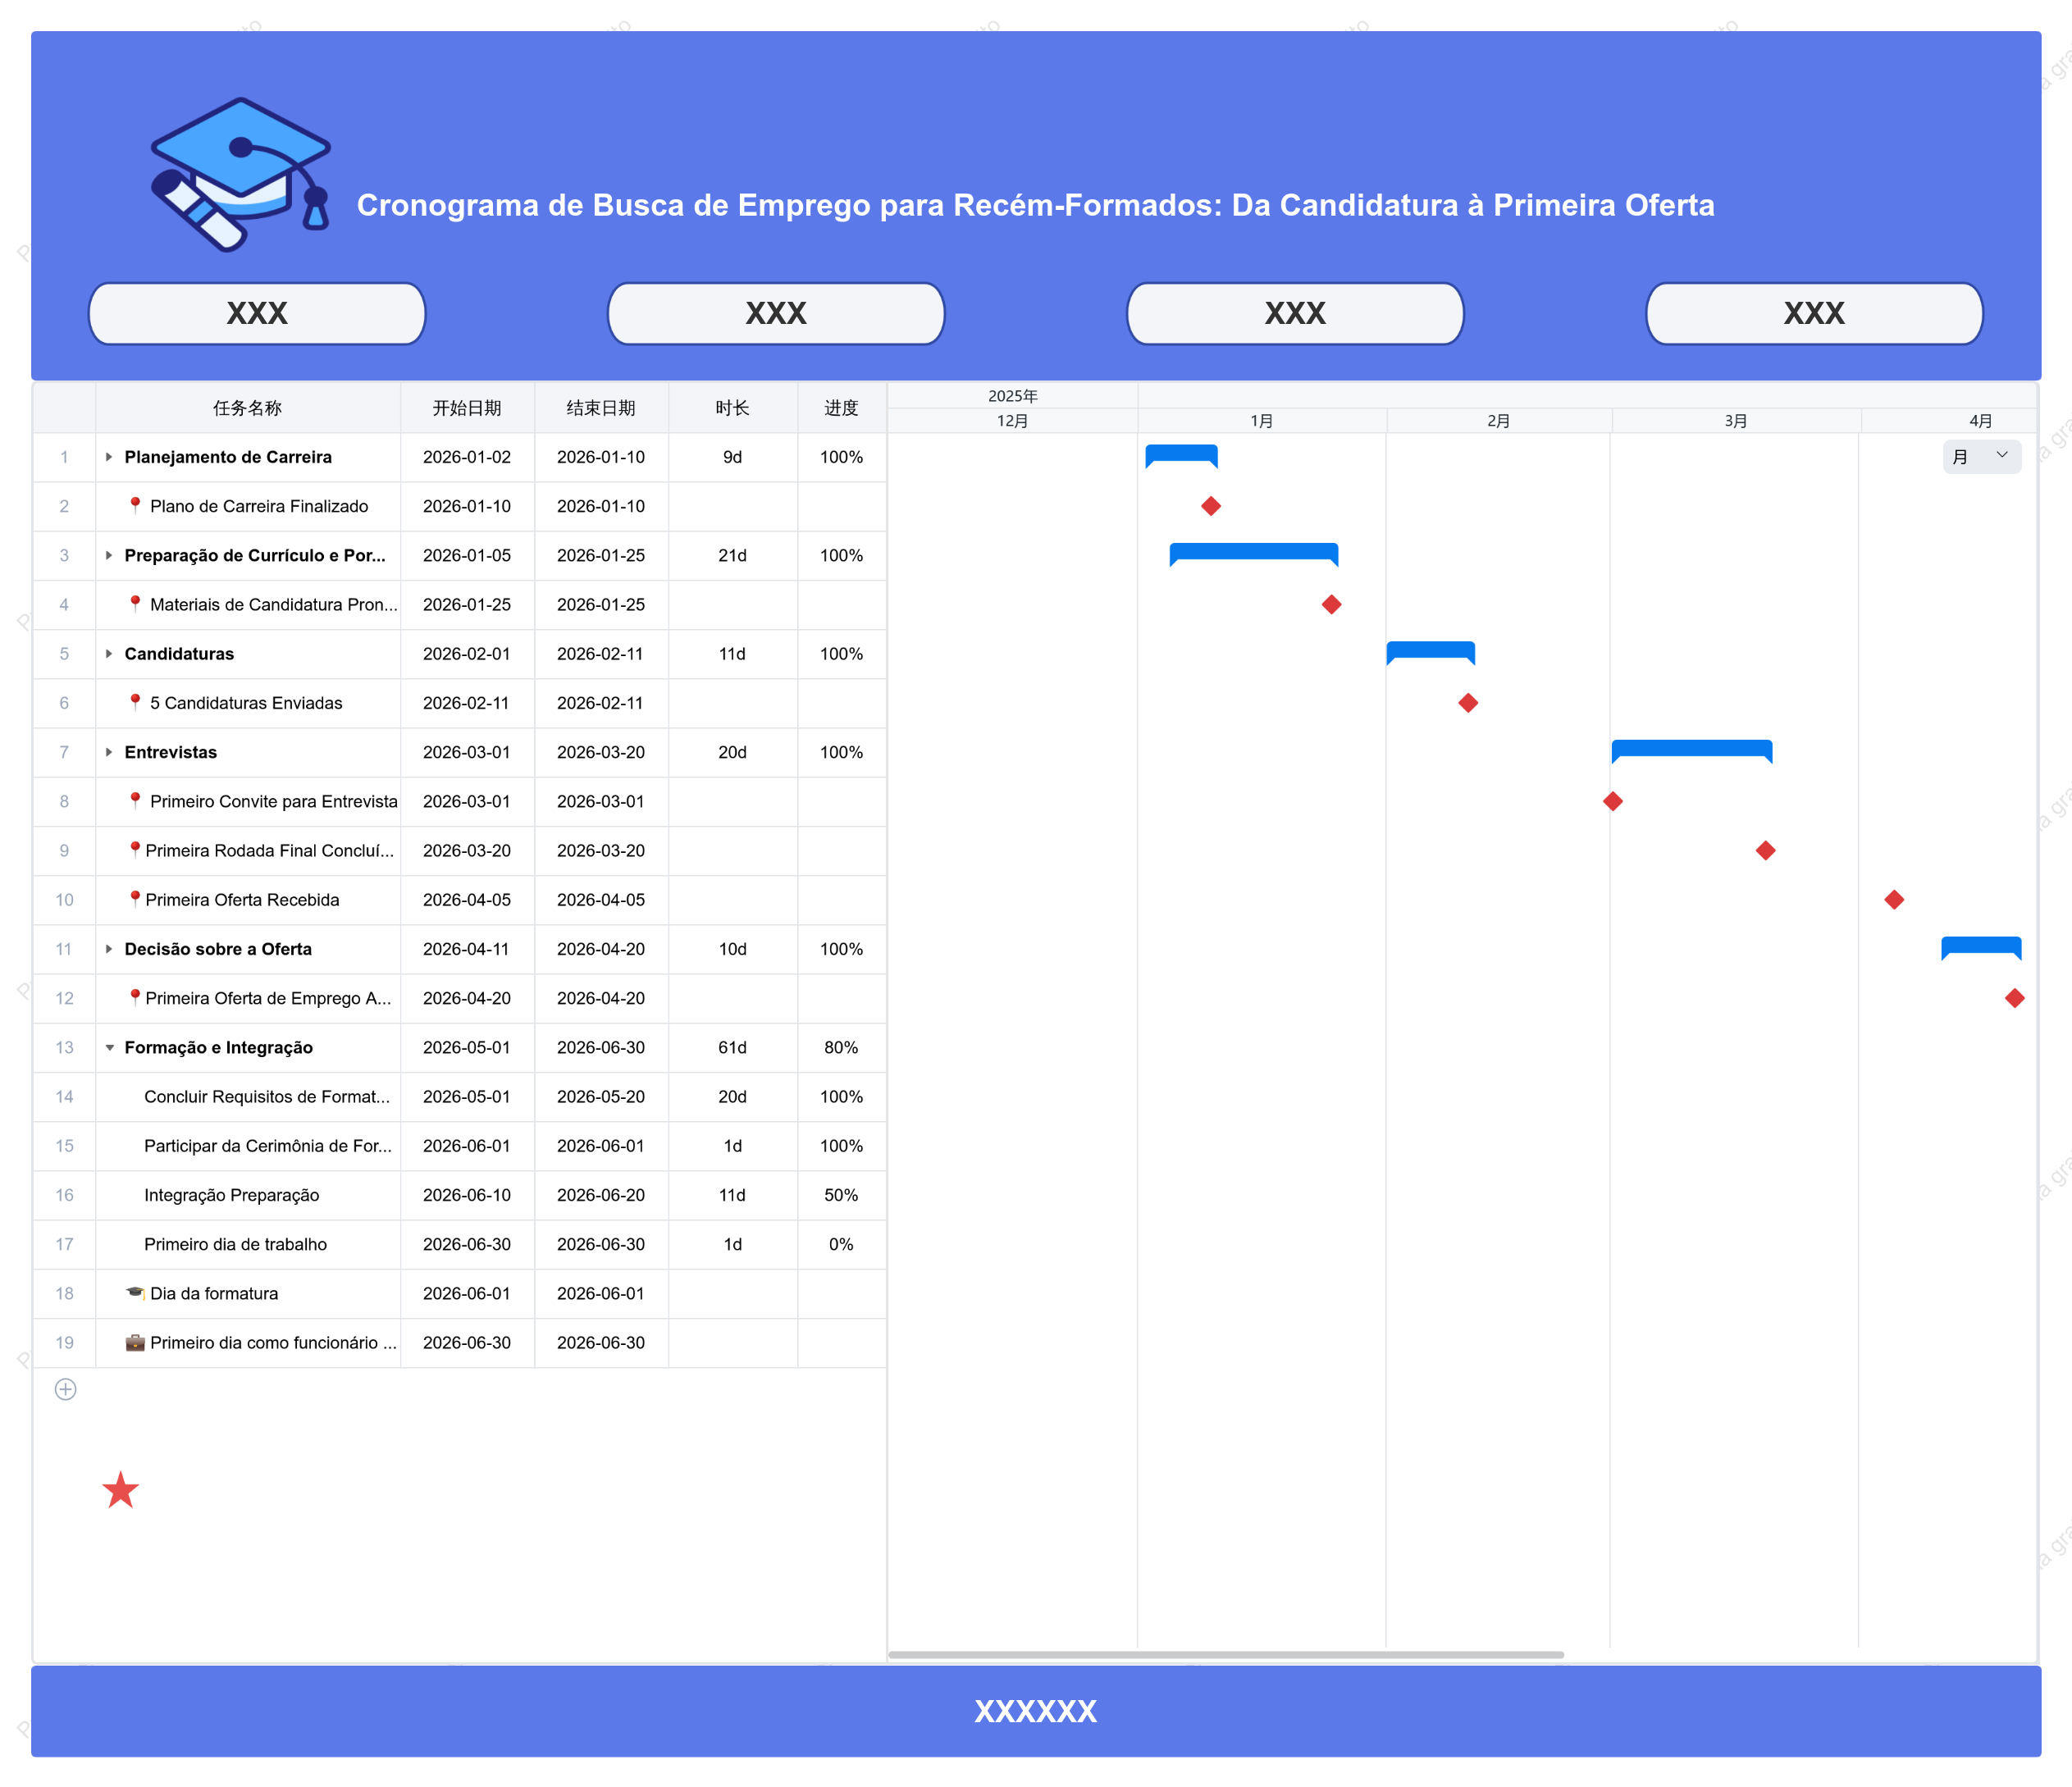Click graduation cap icon beside Dia da formatura
2072x1787 pixels.
click(x=135, y=1293)
